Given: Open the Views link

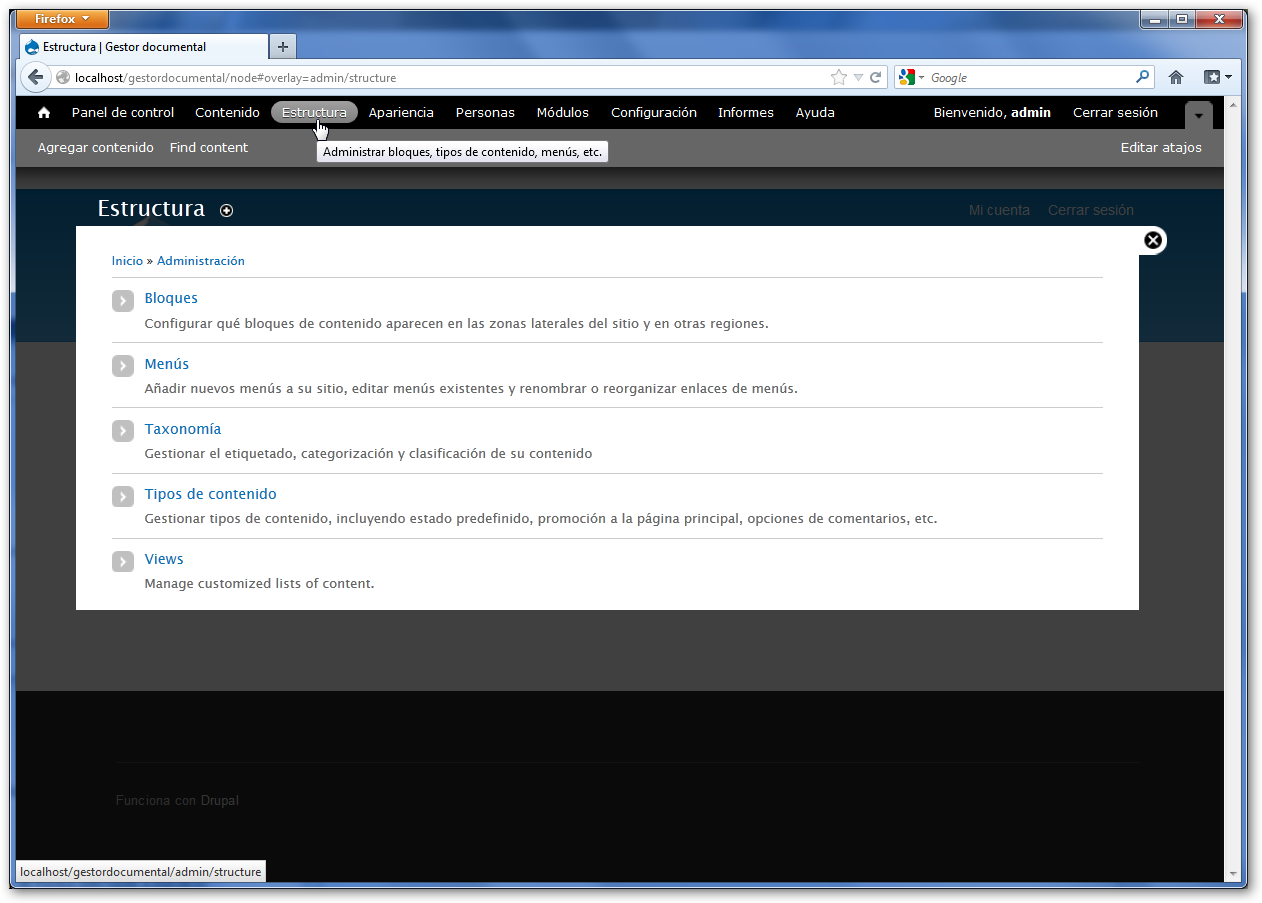Looking at the screenshot, I should point(164,559).
